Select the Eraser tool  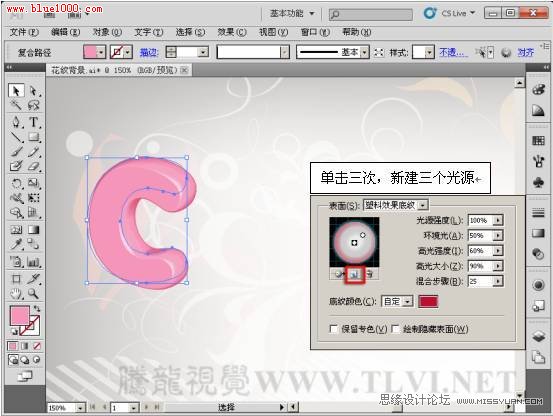(34, 166)
